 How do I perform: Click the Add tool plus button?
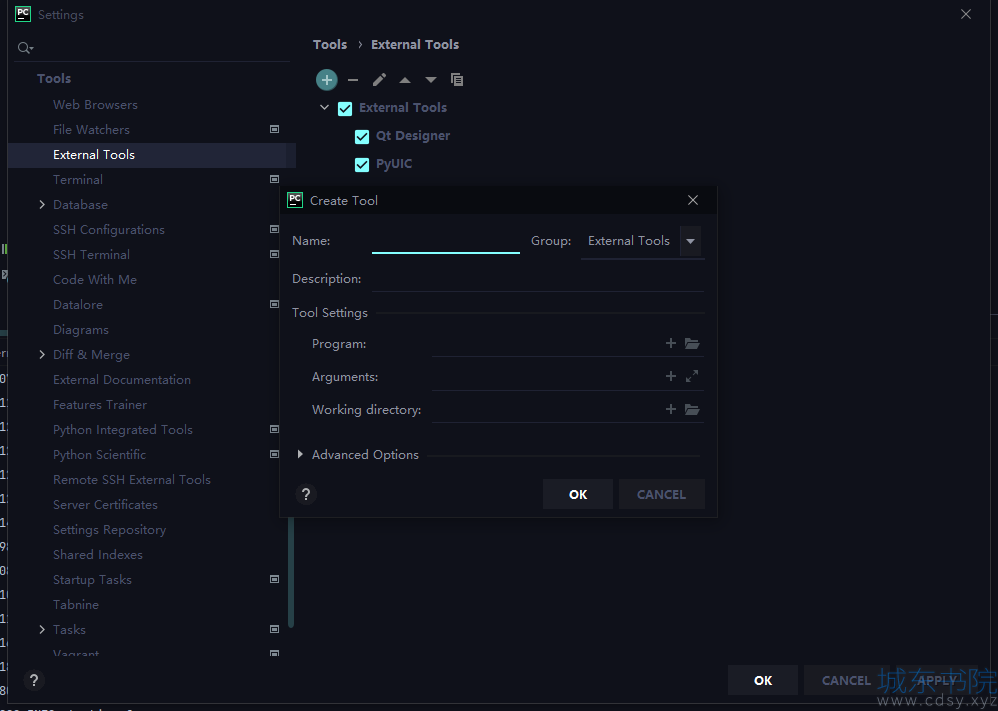327,80
